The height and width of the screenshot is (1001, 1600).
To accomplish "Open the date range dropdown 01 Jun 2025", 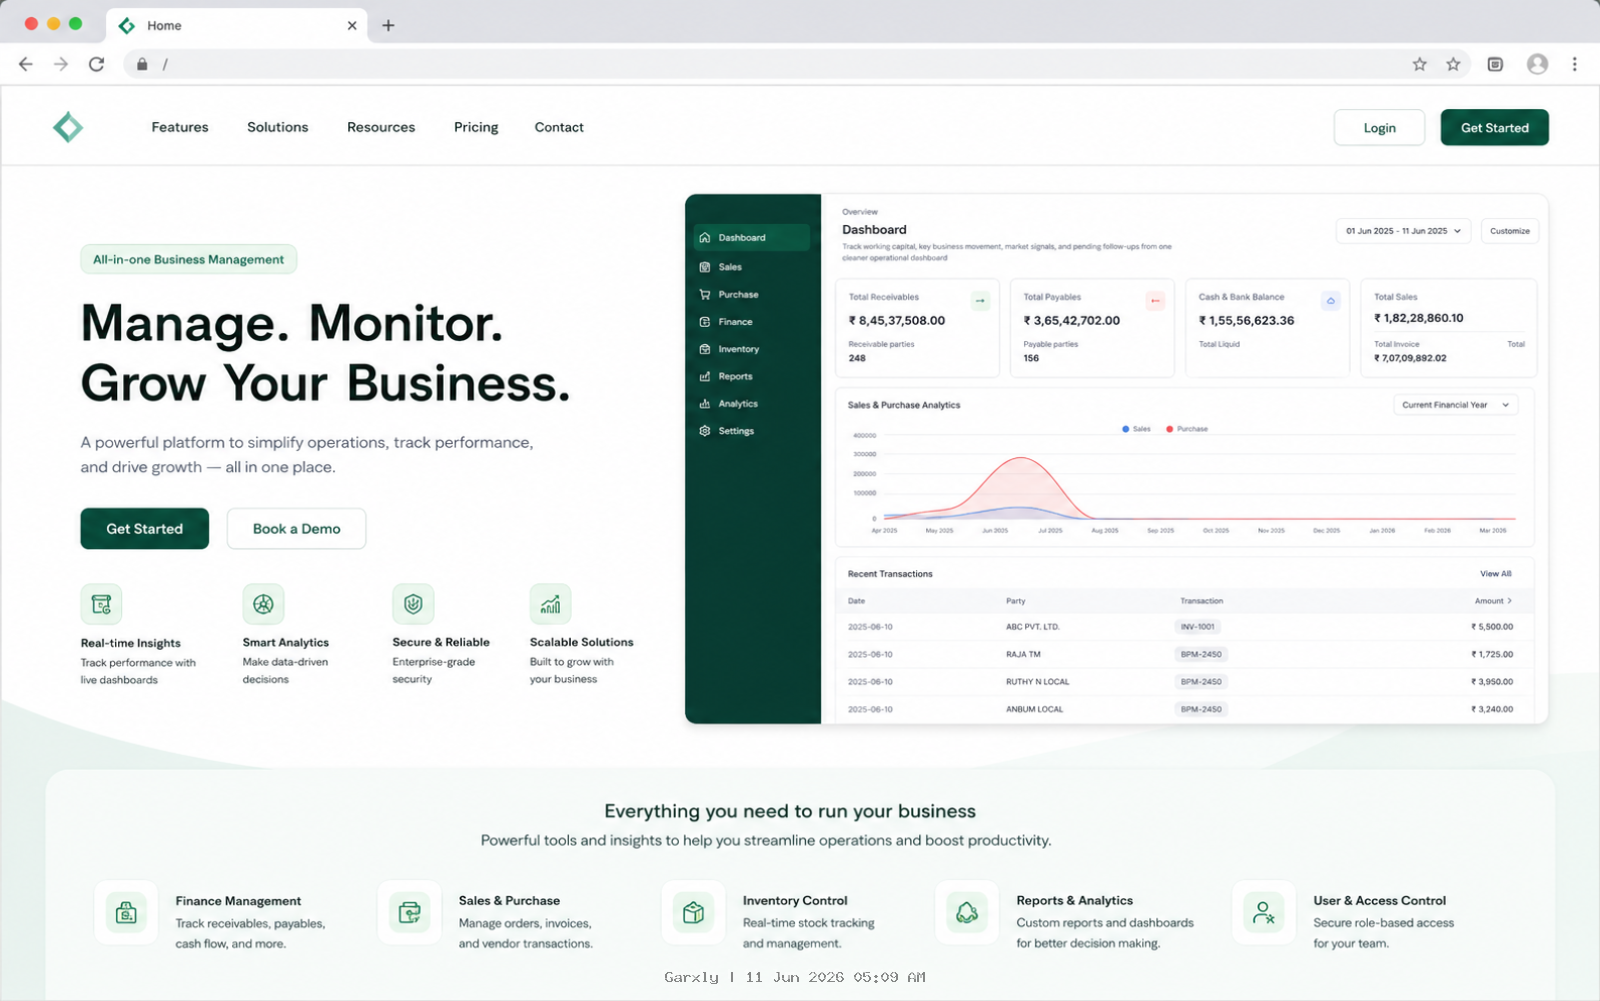I will click(1403, 231).
